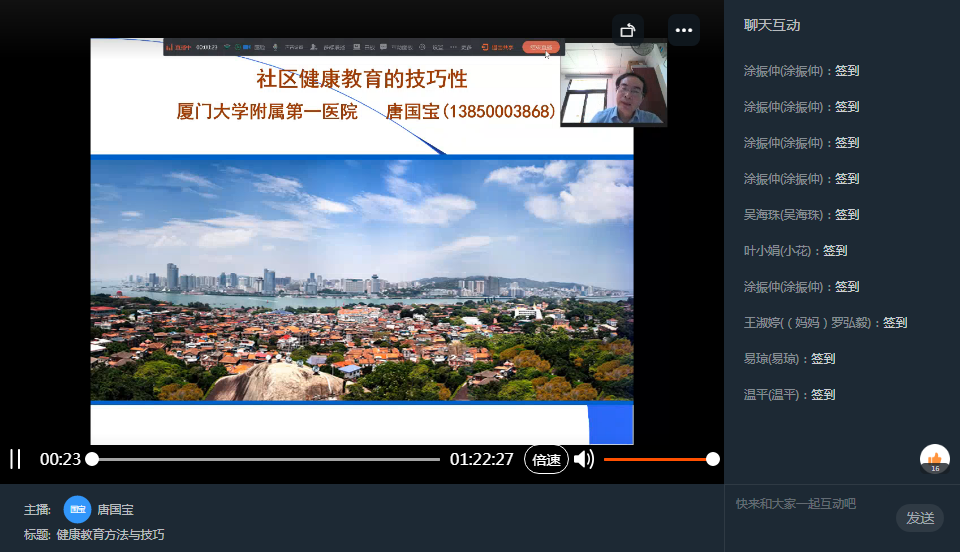Image resolution: width=960 pixels, height=552 pixels.
Task: Click the city skyline slide image
Action: pyautogui.click(x=362, y=280)
